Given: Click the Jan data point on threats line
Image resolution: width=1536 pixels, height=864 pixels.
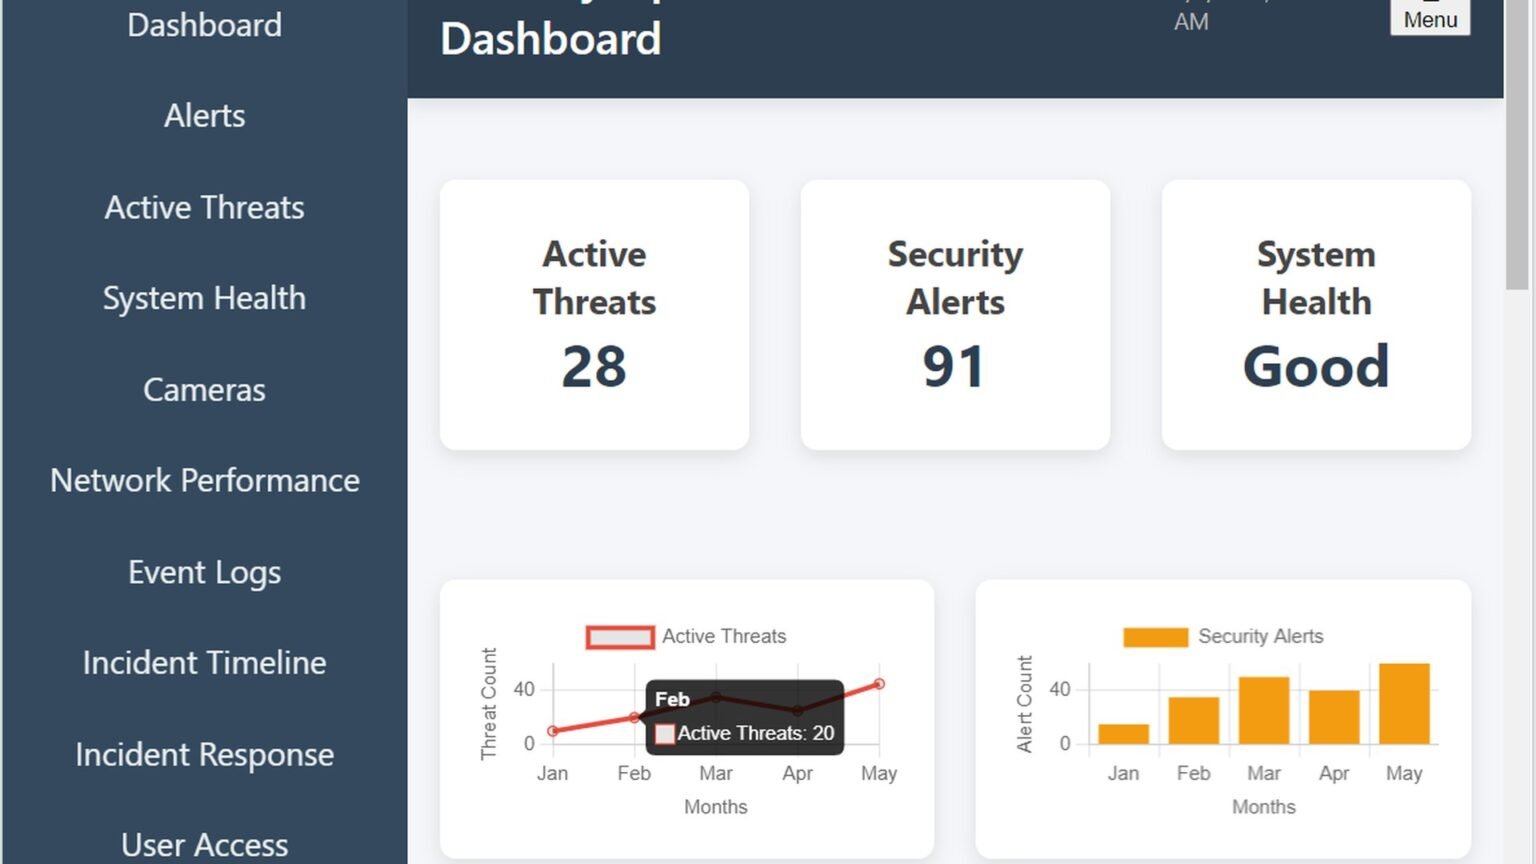Looking at the screenshot, I should (x=553, y=731).
